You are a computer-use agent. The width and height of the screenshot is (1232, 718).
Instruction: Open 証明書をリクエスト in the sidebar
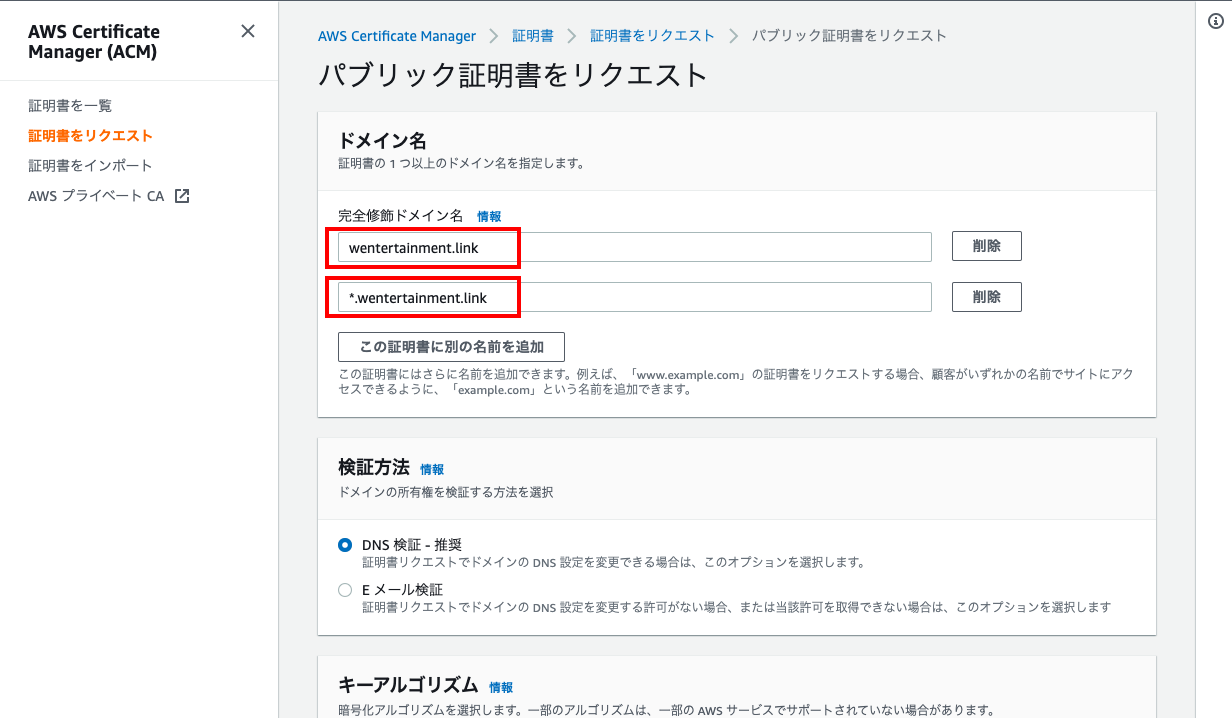click(x=90, y=135)
